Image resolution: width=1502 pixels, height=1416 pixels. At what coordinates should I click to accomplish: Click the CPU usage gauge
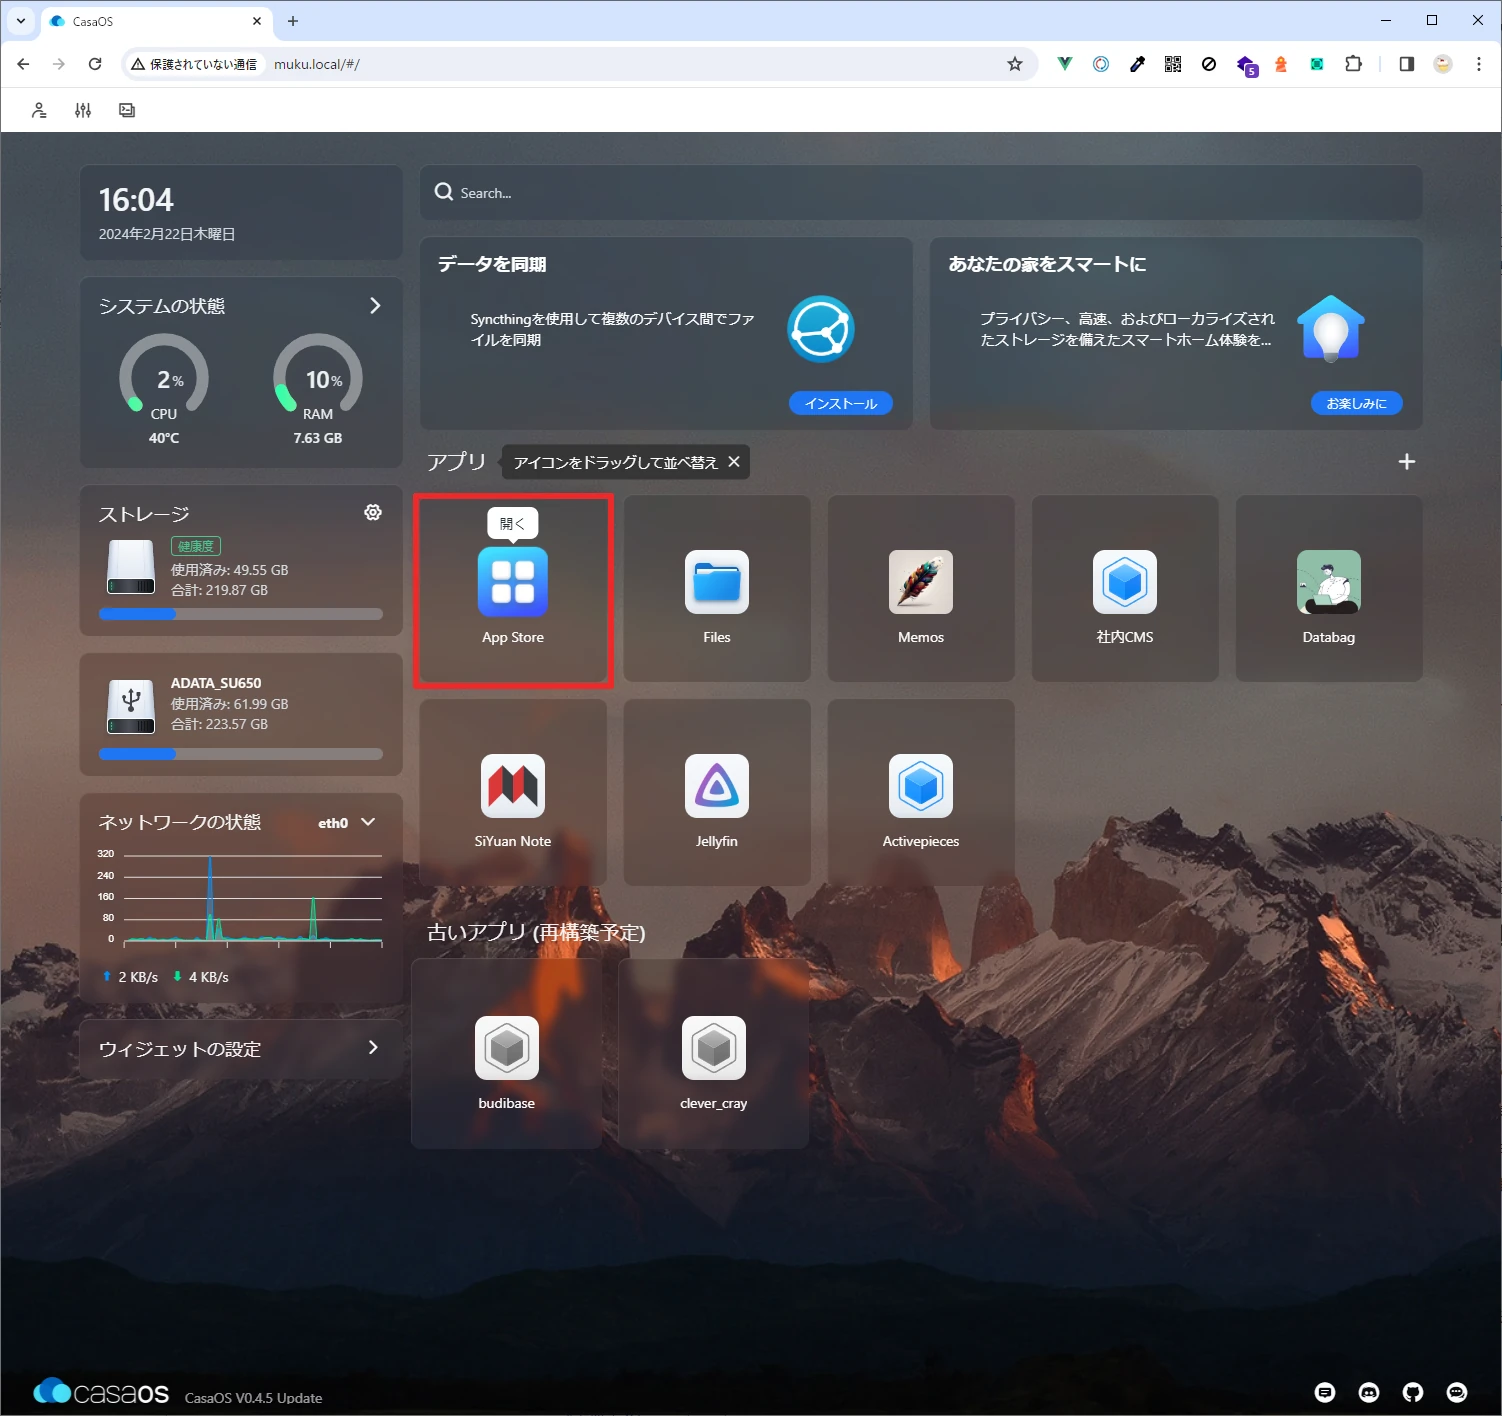click(164, 374)
